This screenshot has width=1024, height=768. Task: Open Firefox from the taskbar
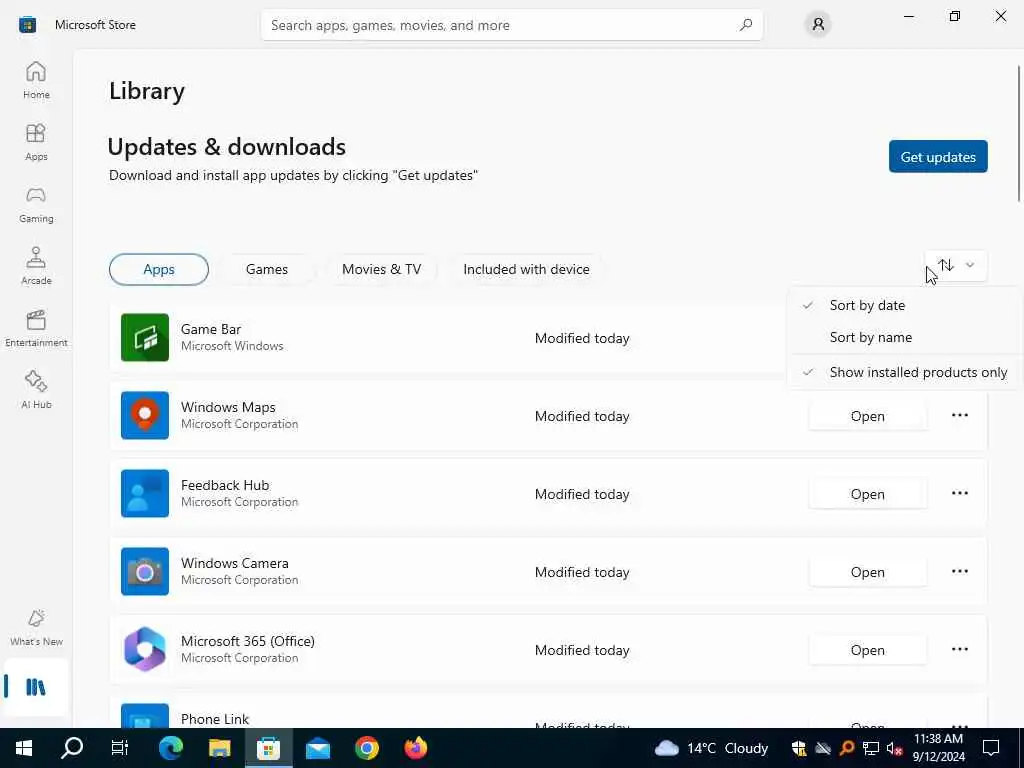416,748
